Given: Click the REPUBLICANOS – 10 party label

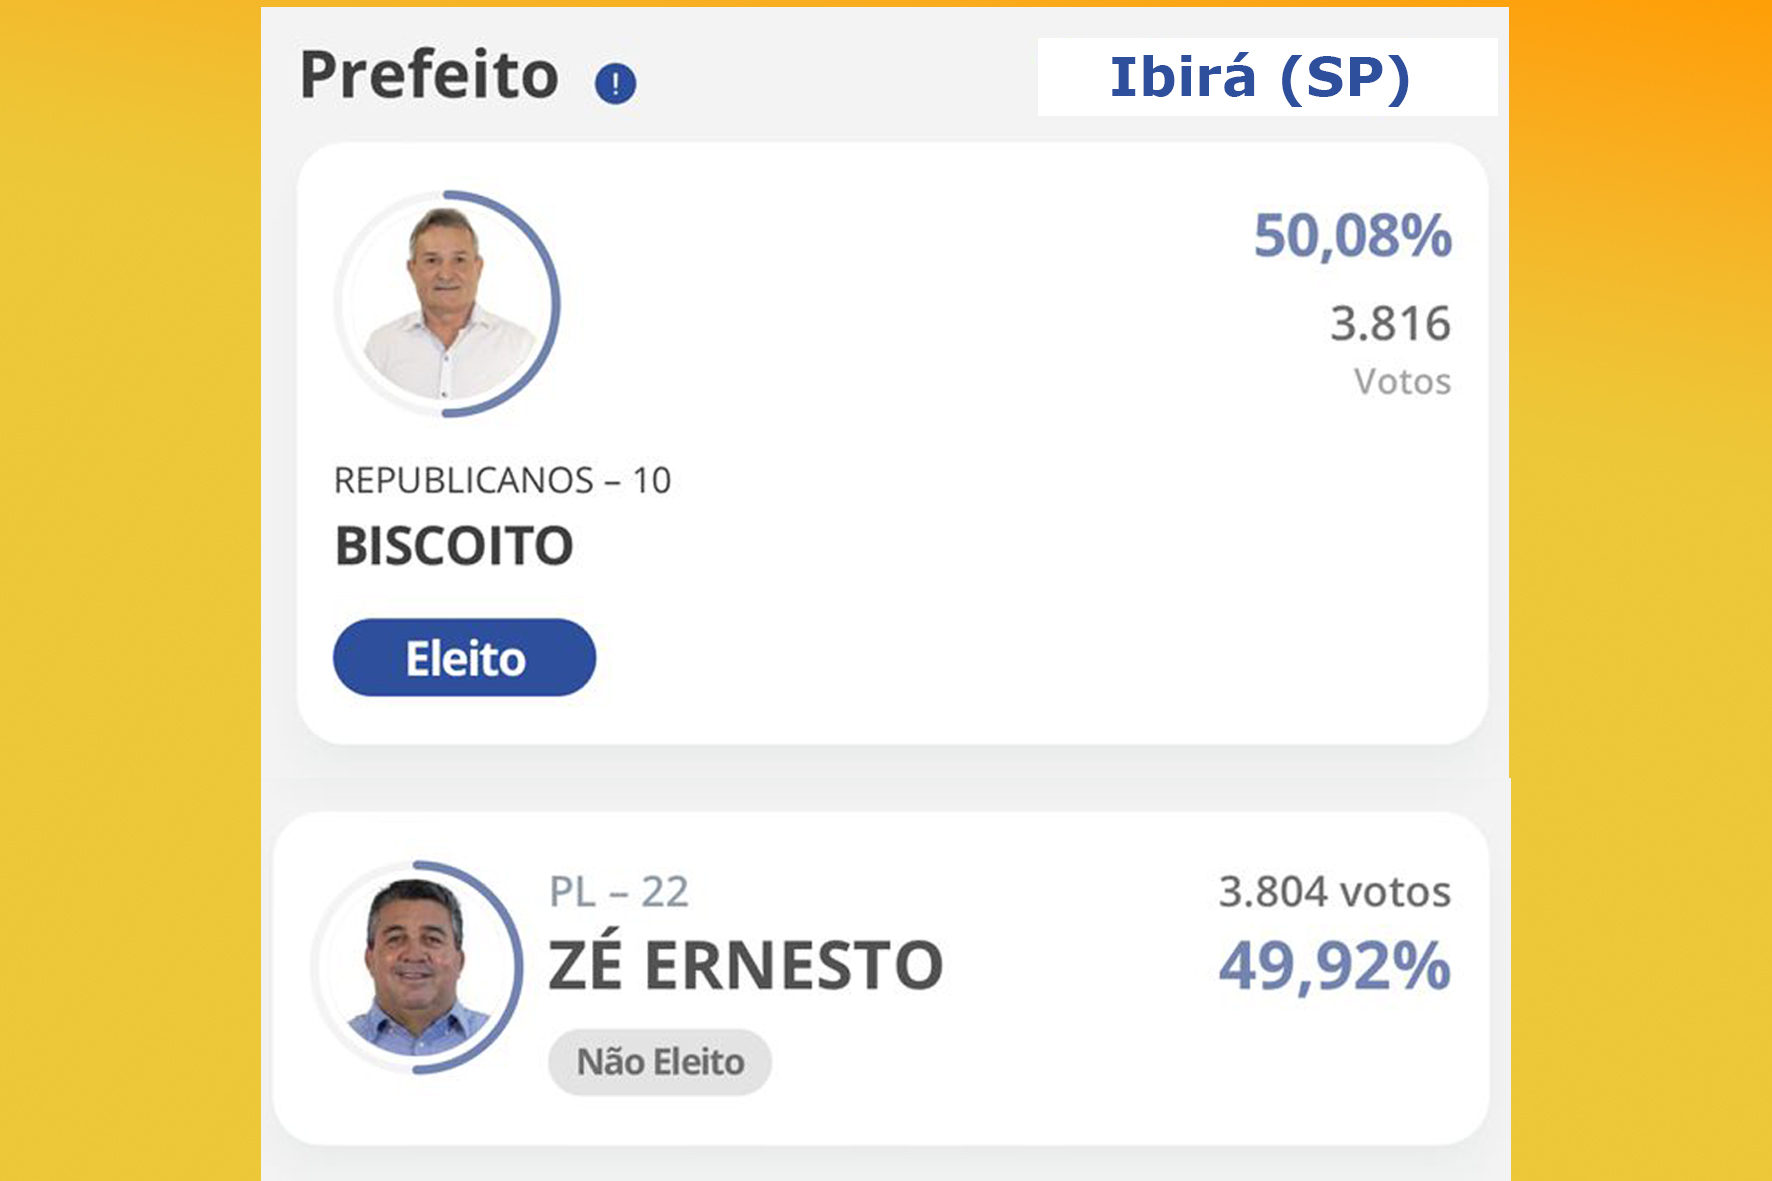Looking at the screenshot, I should 502,481.
